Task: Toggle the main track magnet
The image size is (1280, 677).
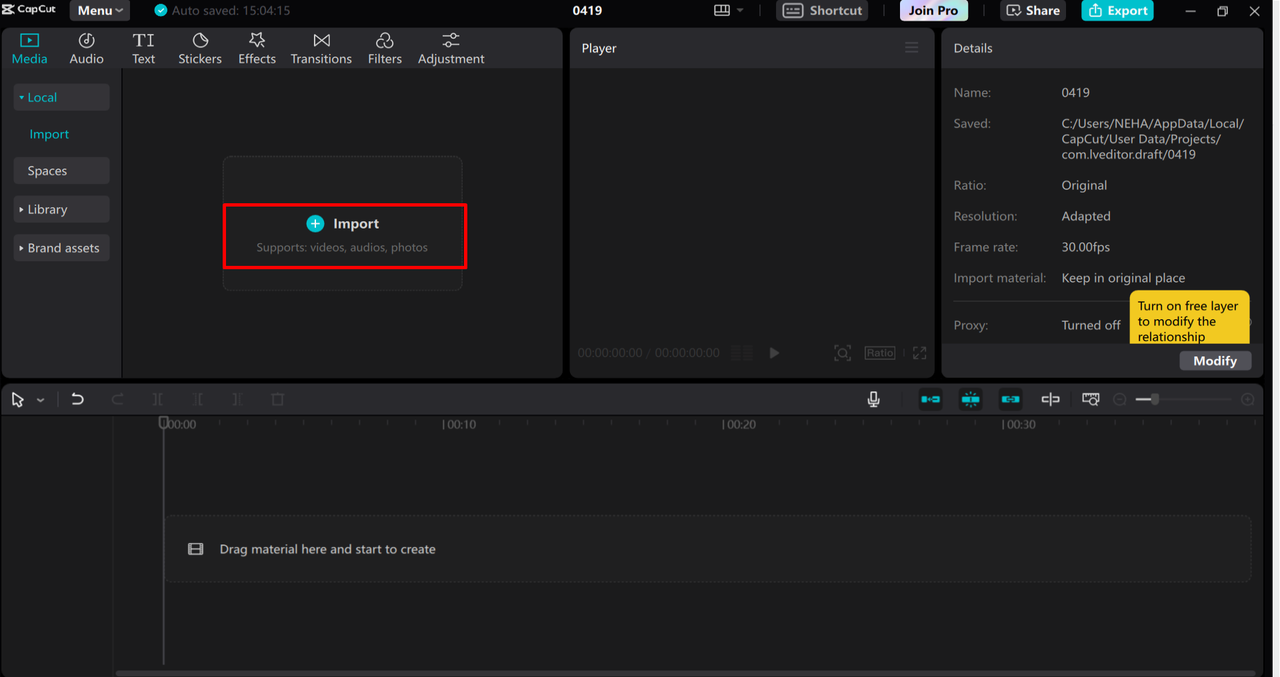Action: (930, 399)
